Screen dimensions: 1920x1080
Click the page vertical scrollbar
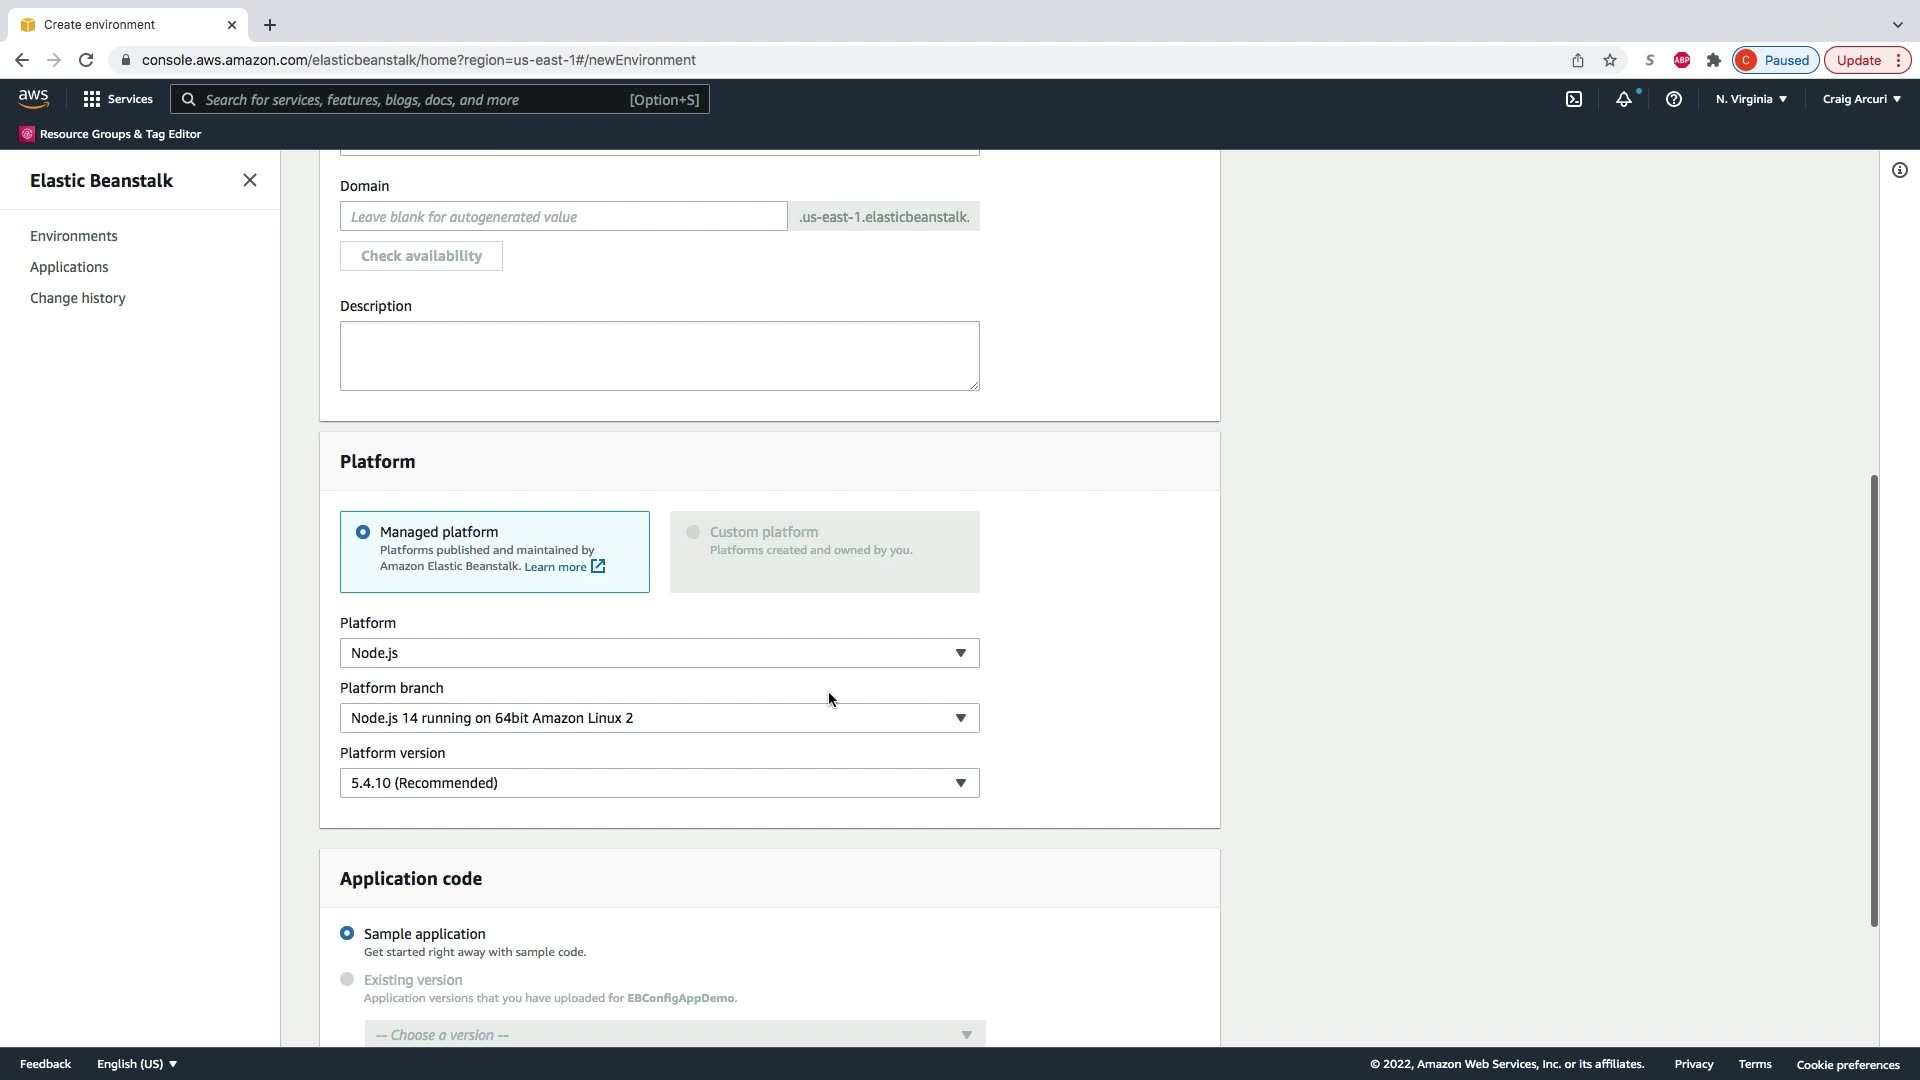point(1874,700)
